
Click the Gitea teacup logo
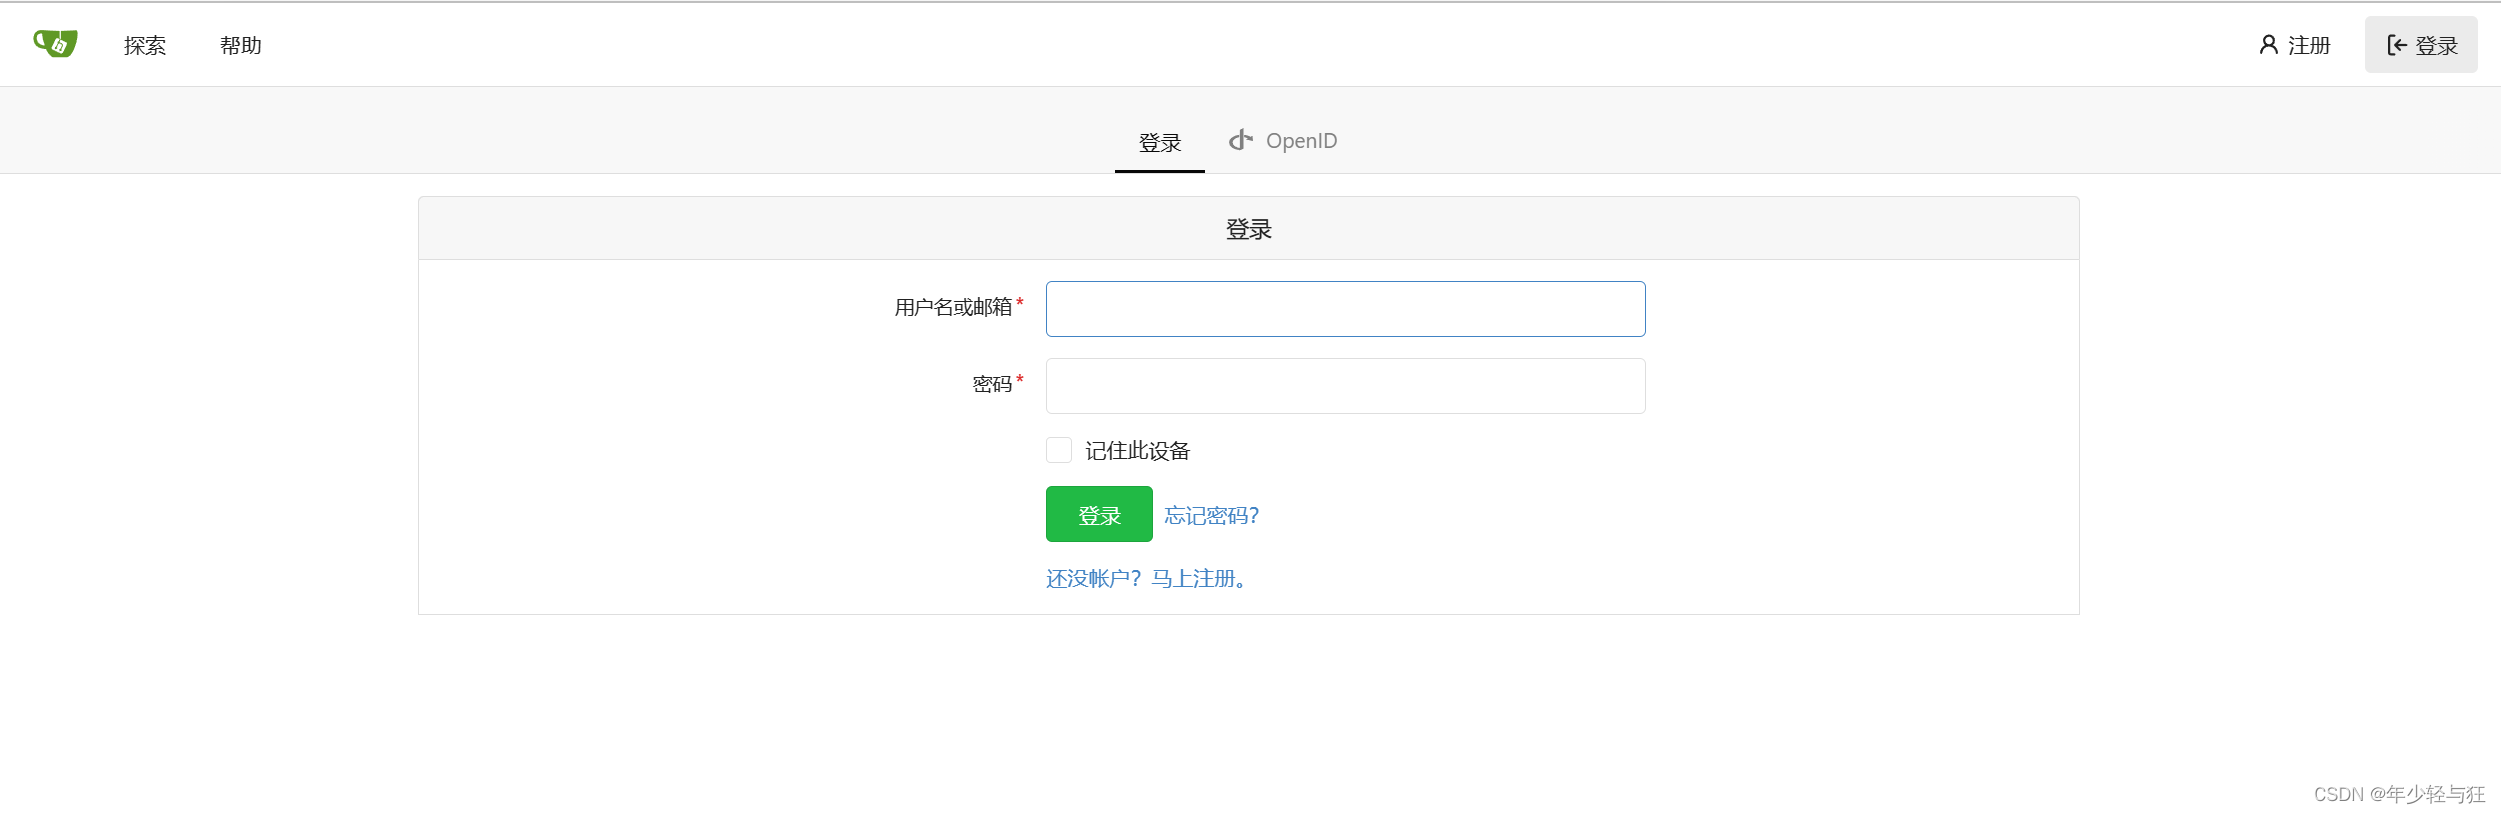tap(55, 44)
